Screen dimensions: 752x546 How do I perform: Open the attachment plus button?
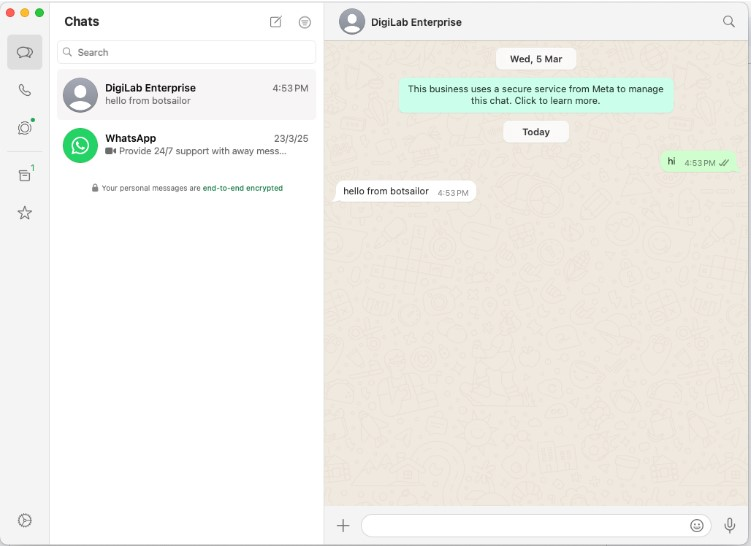point(343,526)
